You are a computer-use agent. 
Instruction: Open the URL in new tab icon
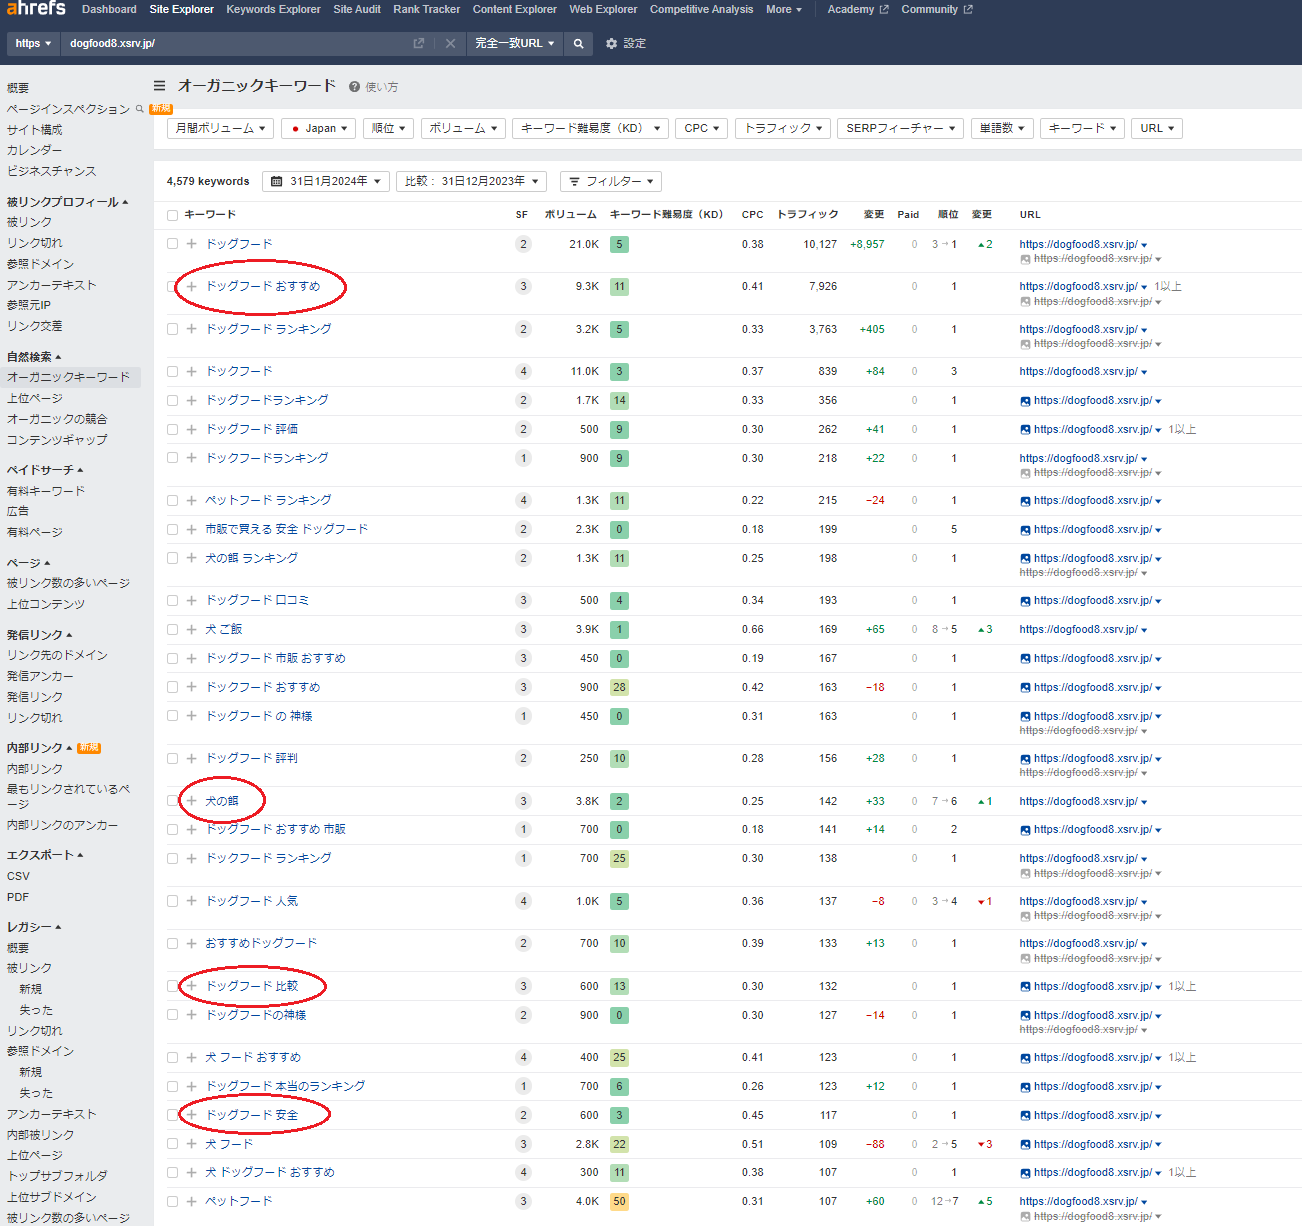[x=418, y=44]
